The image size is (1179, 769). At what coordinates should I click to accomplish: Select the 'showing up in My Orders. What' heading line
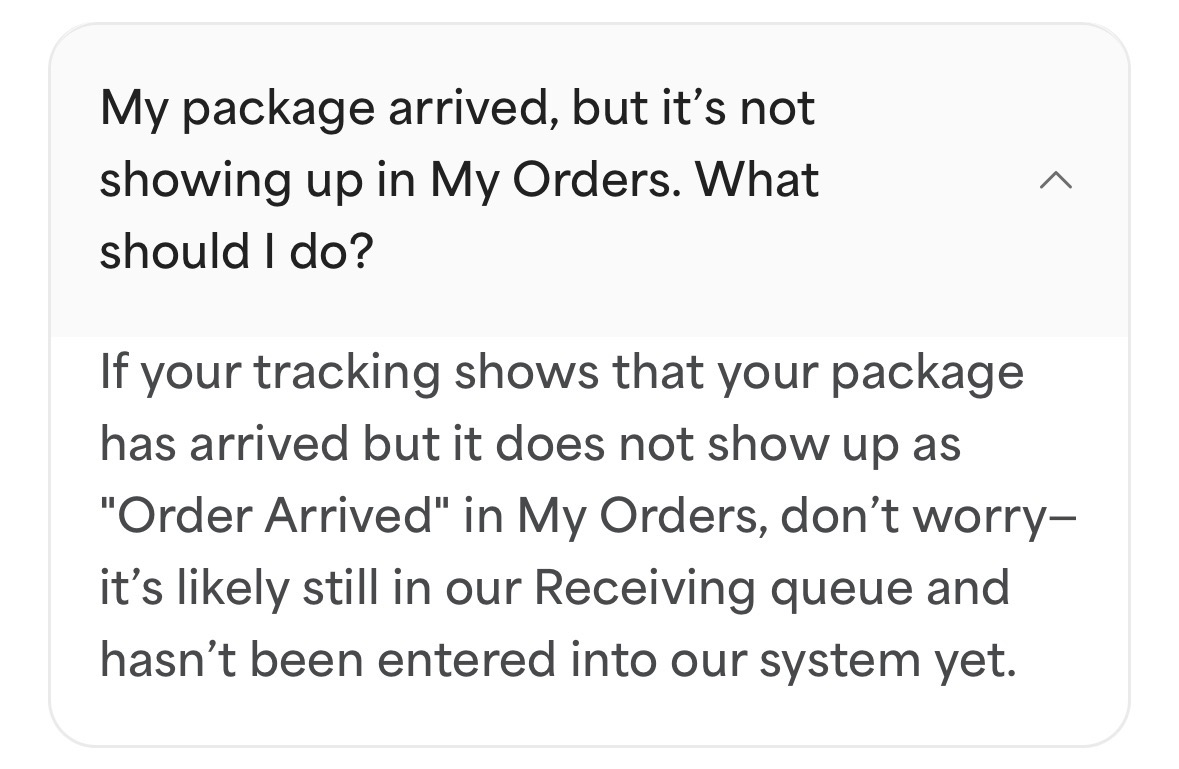point(459,181)
